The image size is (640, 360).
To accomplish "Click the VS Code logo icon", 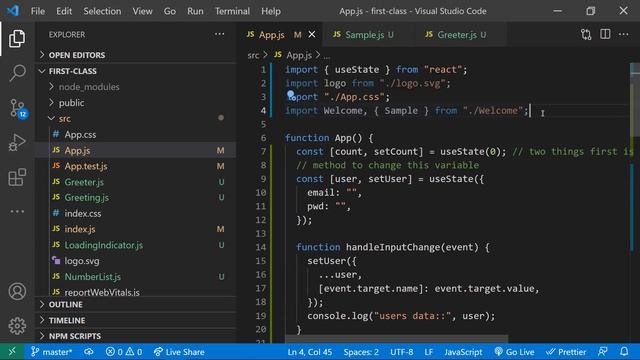I will (13, 11).
